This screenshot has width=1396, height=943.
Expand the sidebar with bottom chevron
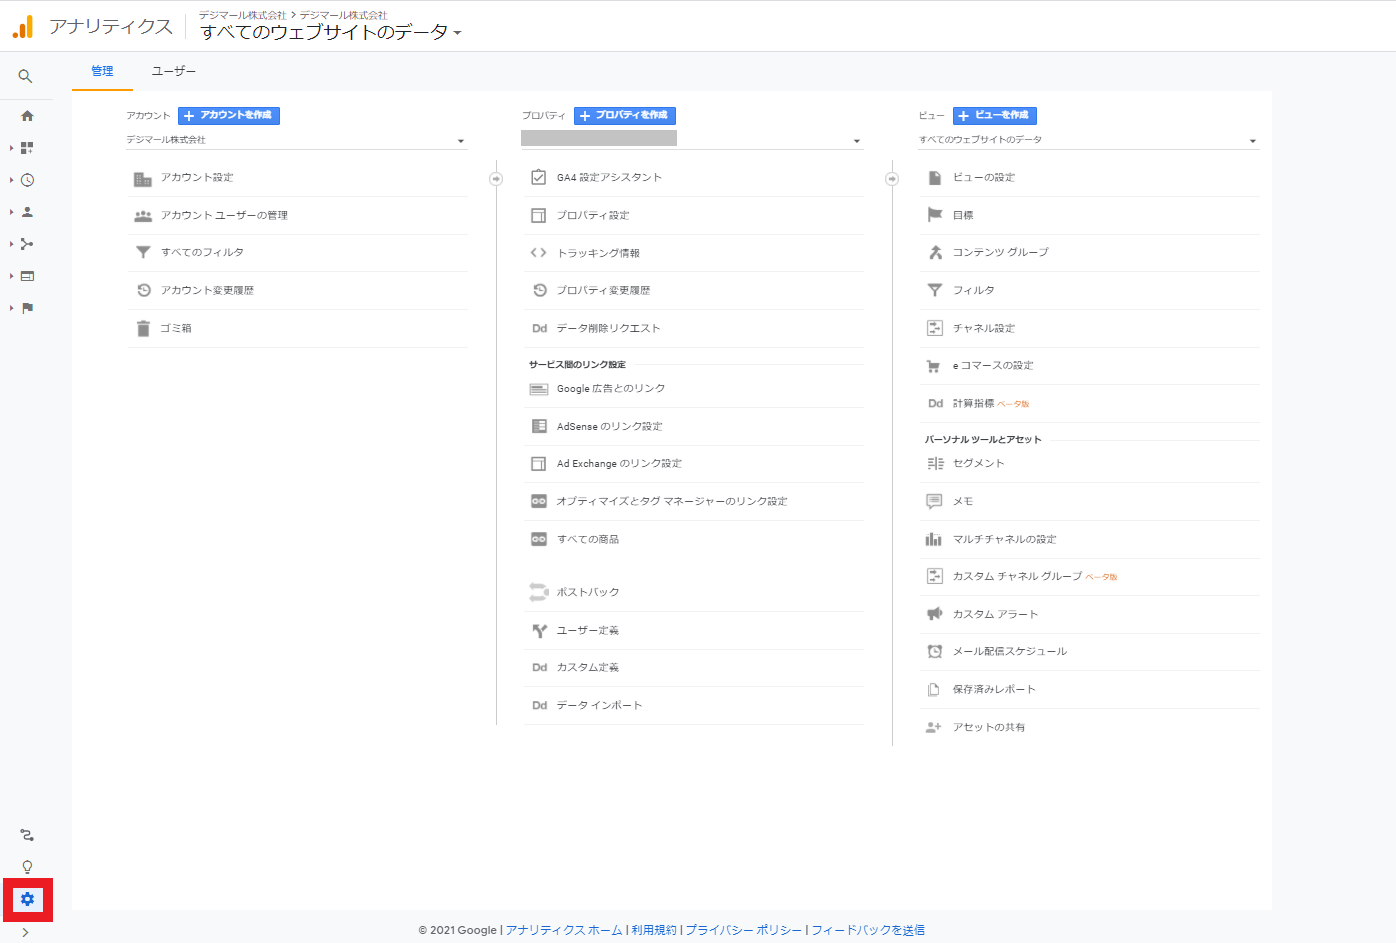click(25, 932)
